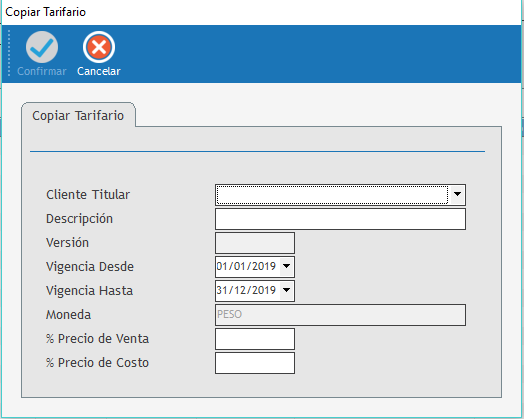Focus the % Precio de Venta field
This screenshot has height=419, width=524.
click(255, 339)
